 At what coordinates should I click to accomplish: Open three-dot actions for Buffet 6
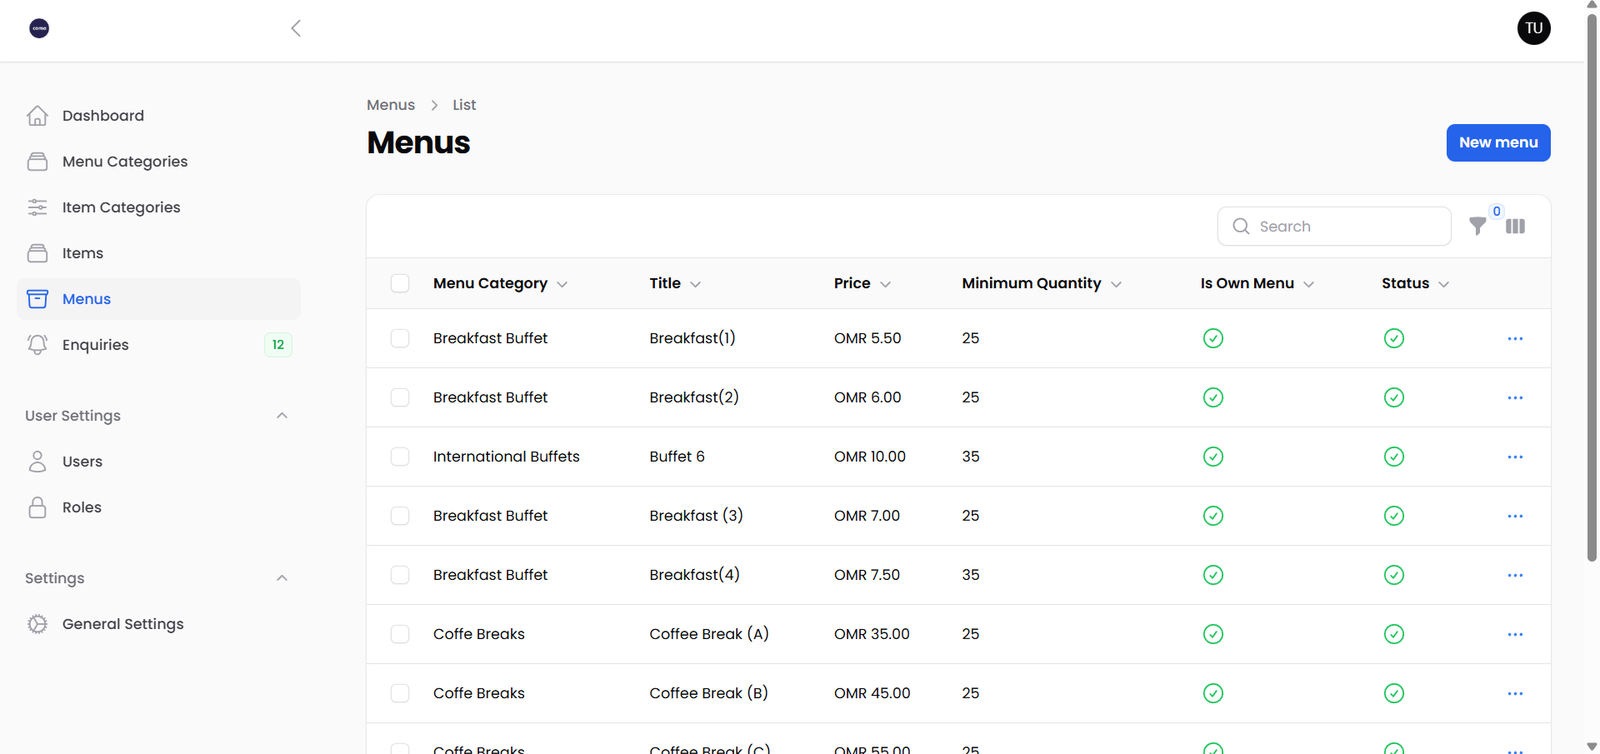pos(1515,457)
